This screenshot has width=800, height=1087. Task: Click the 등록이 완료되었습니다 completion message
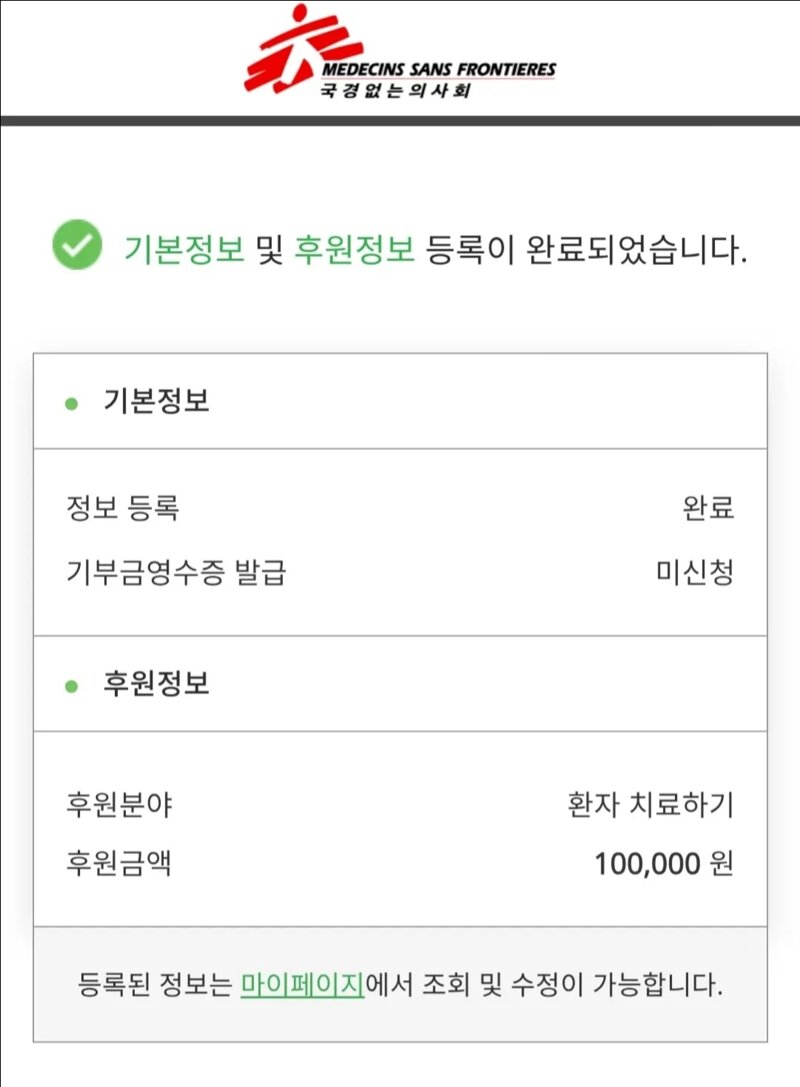(586, 249)
